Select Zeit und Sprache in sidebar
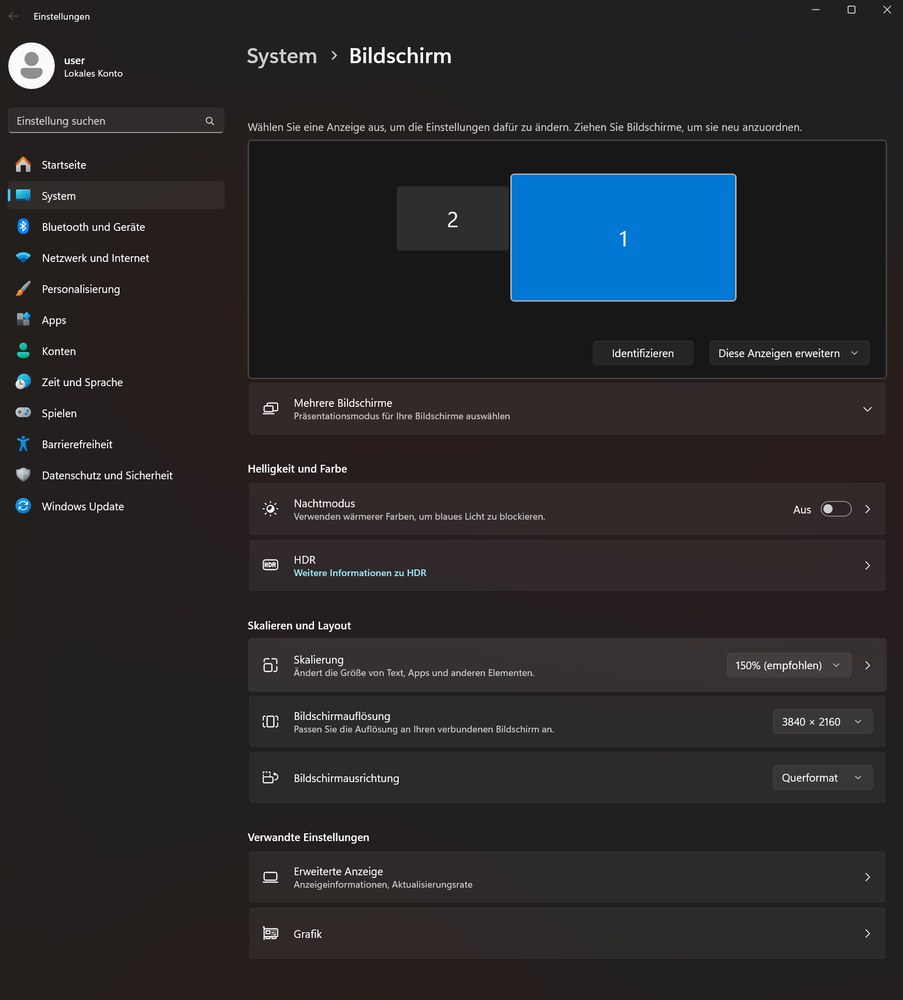903x1000 pixels. [82, 382]
